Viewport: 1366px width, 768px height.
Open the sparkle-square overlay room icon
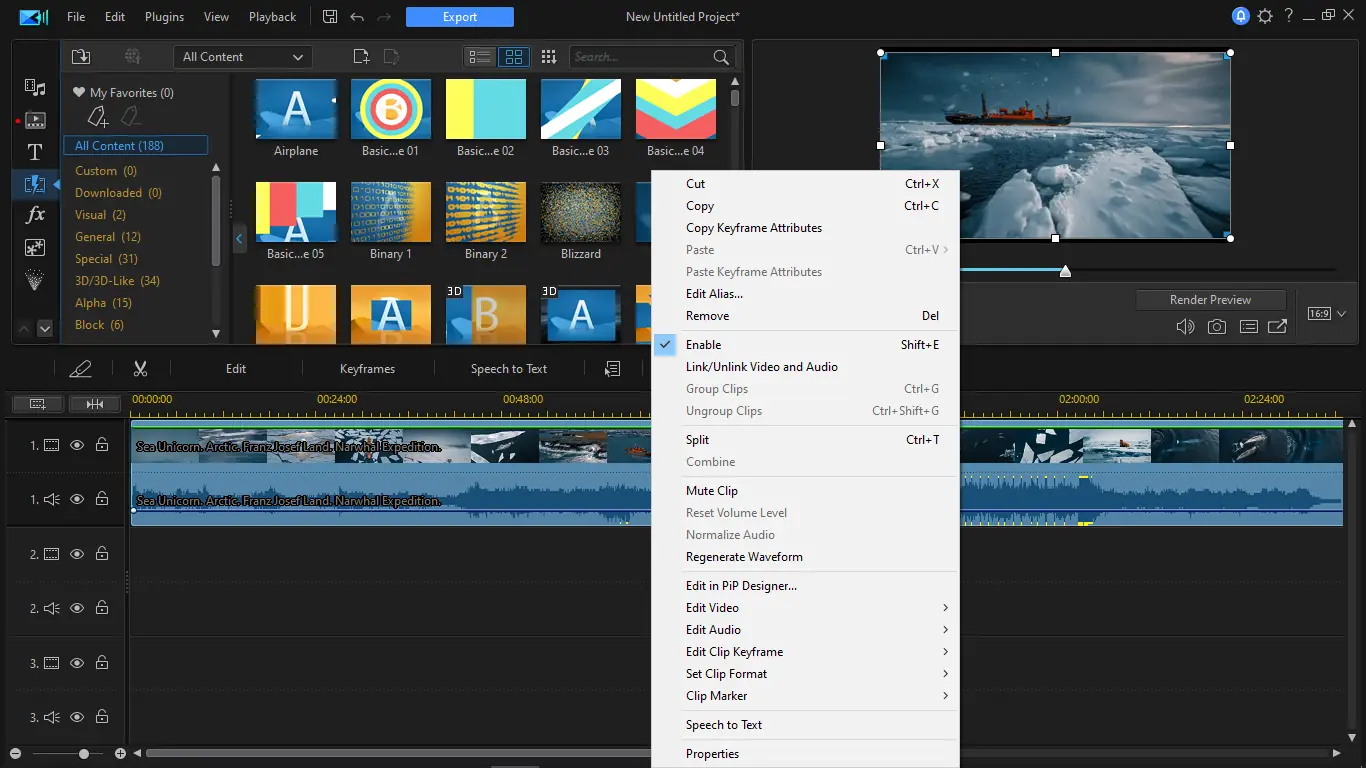35,248
